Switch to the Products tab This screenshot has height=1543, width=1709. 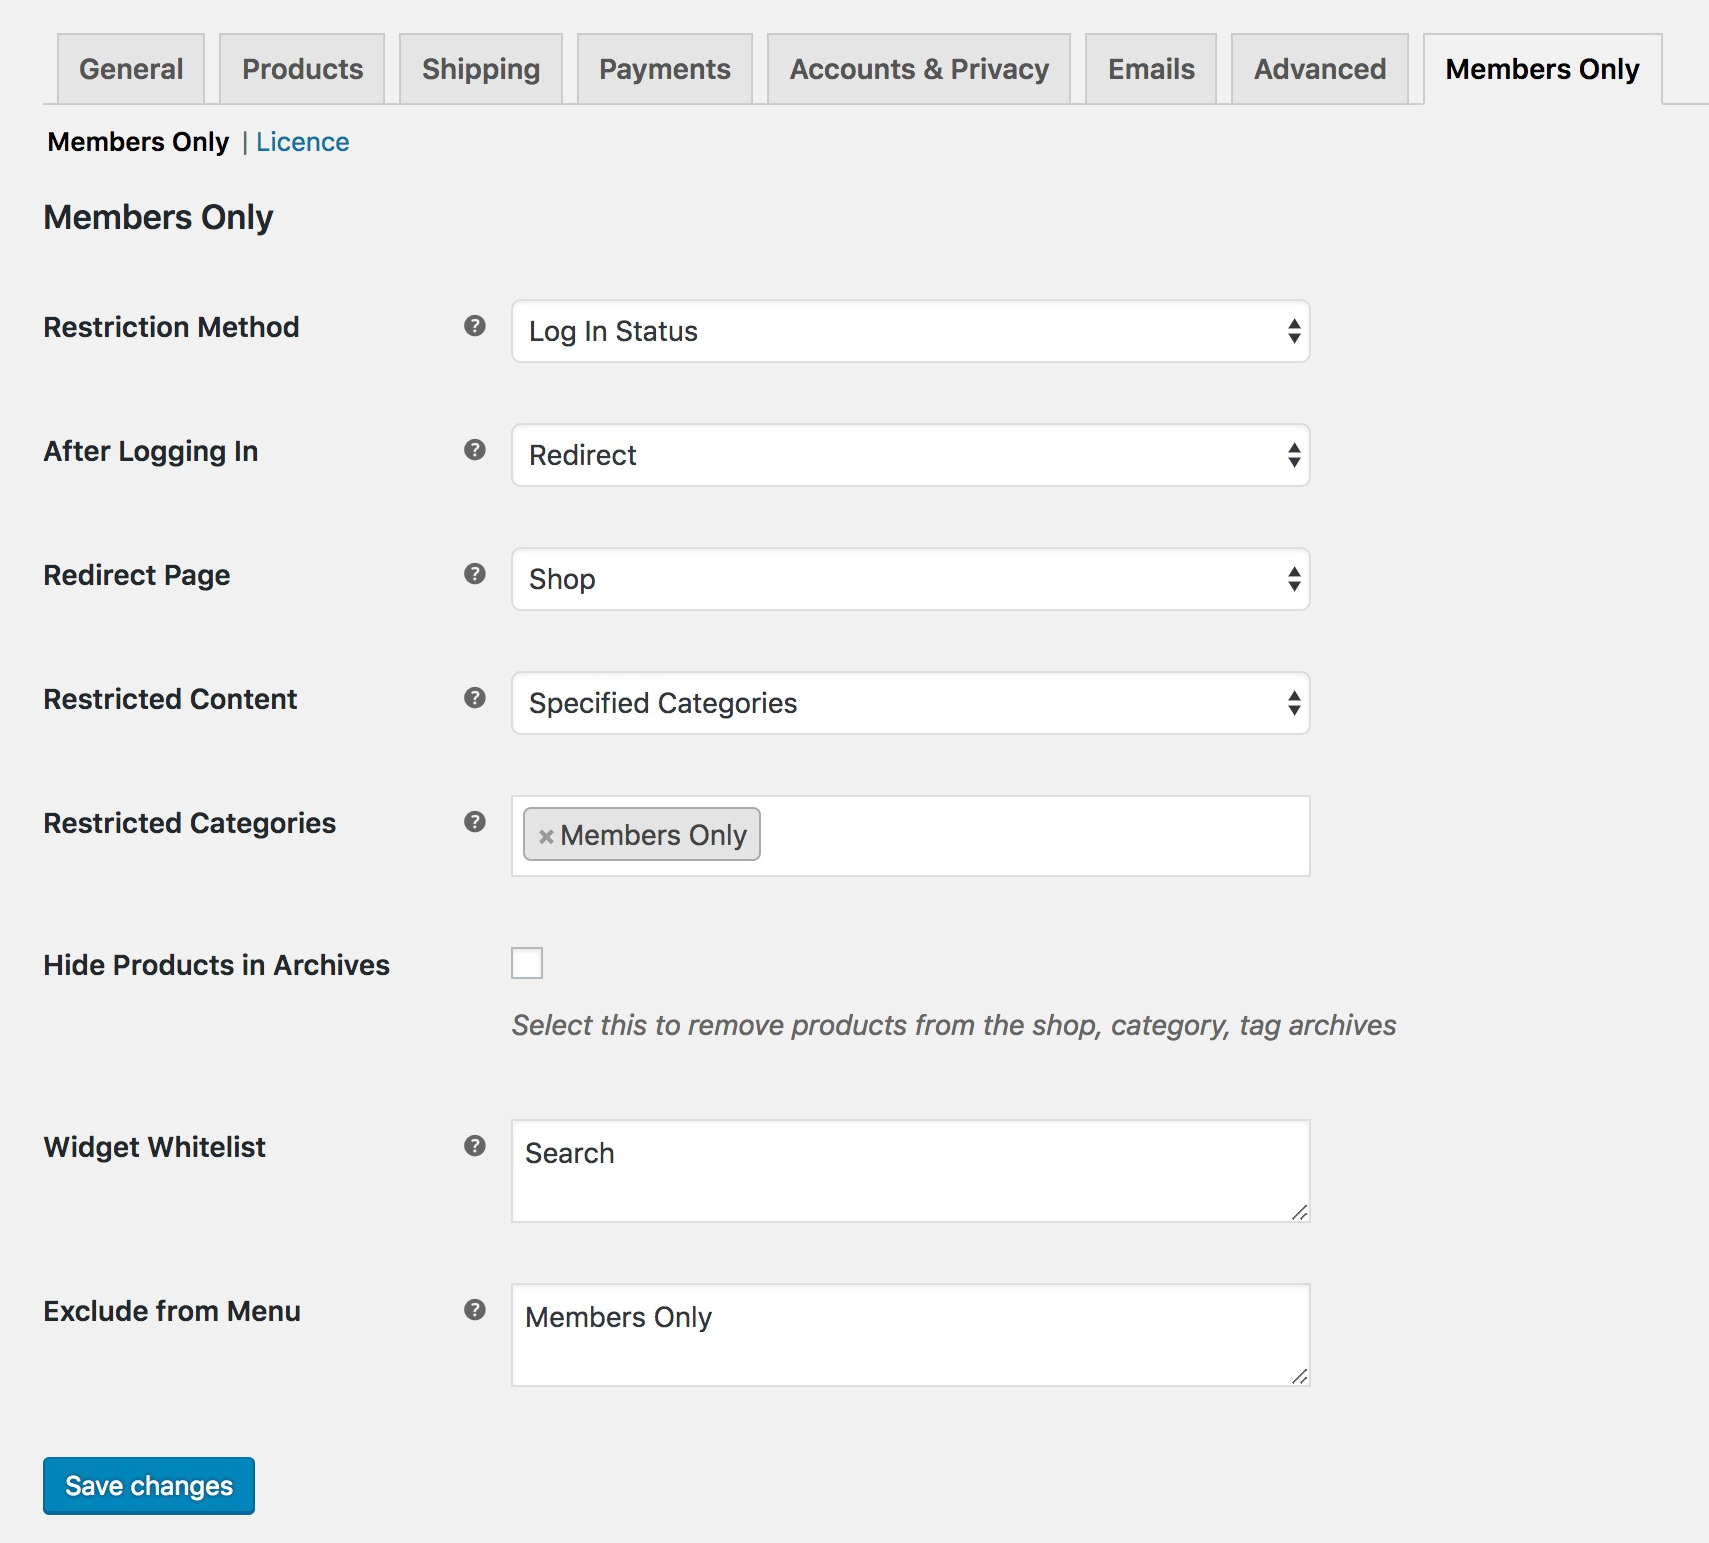[302, 69]
